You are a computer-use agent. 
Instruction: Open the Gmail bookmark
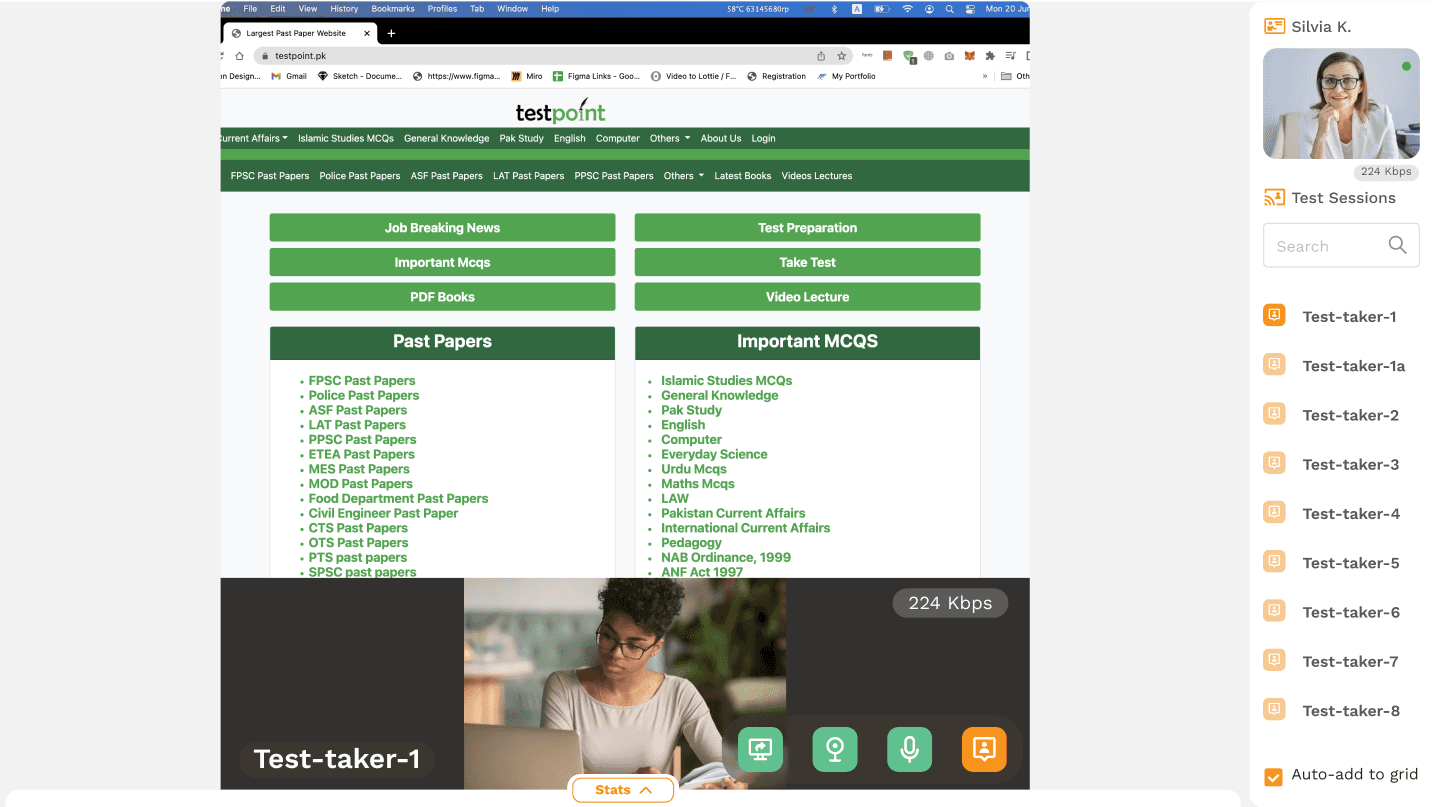coord(289,76)
